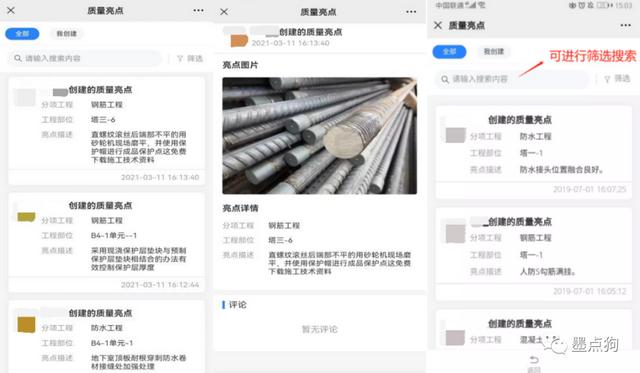This screenshot has height=373, width=640.
Task: Click the 评论 section heading
Action: tap(237, 305)
